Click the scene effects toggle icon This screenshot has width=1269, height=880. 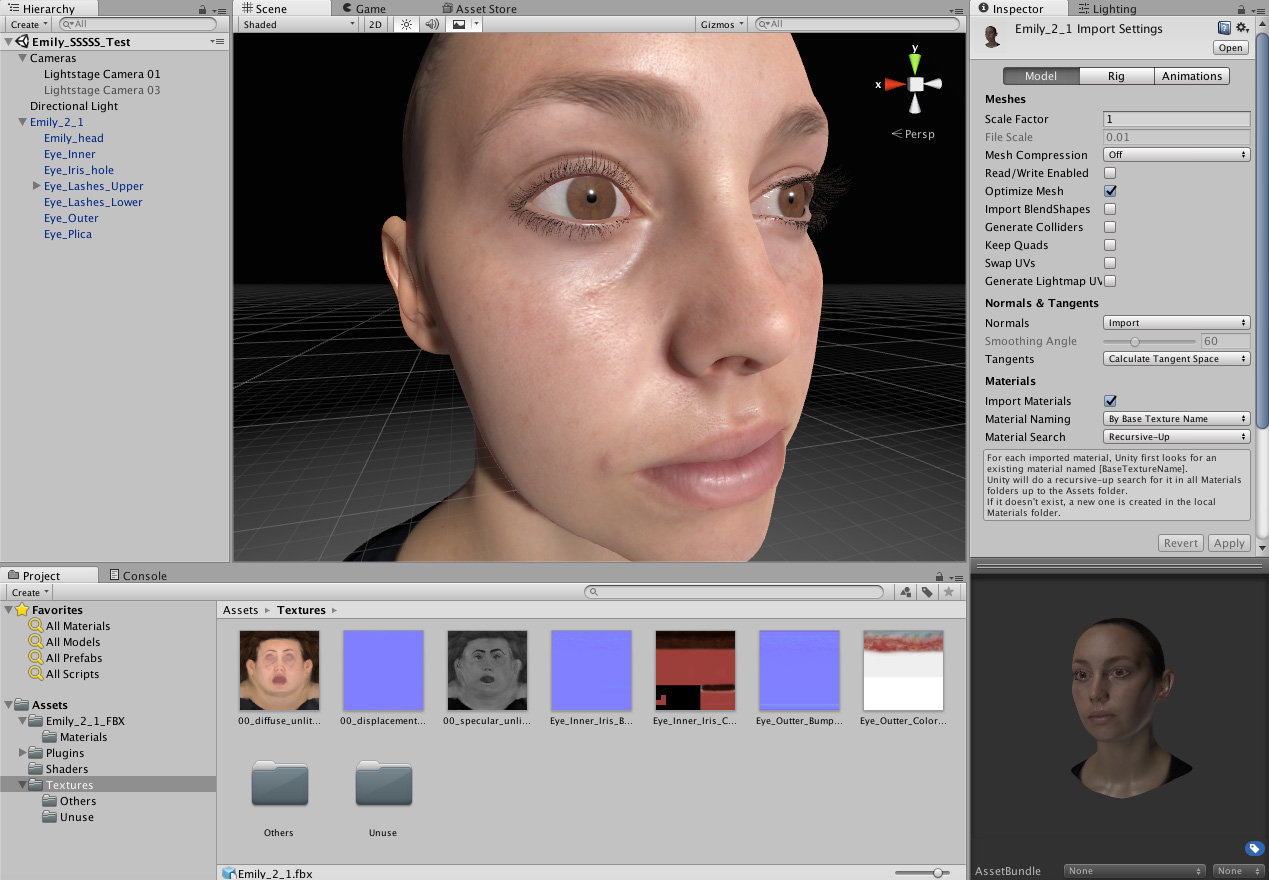(459, 24)
